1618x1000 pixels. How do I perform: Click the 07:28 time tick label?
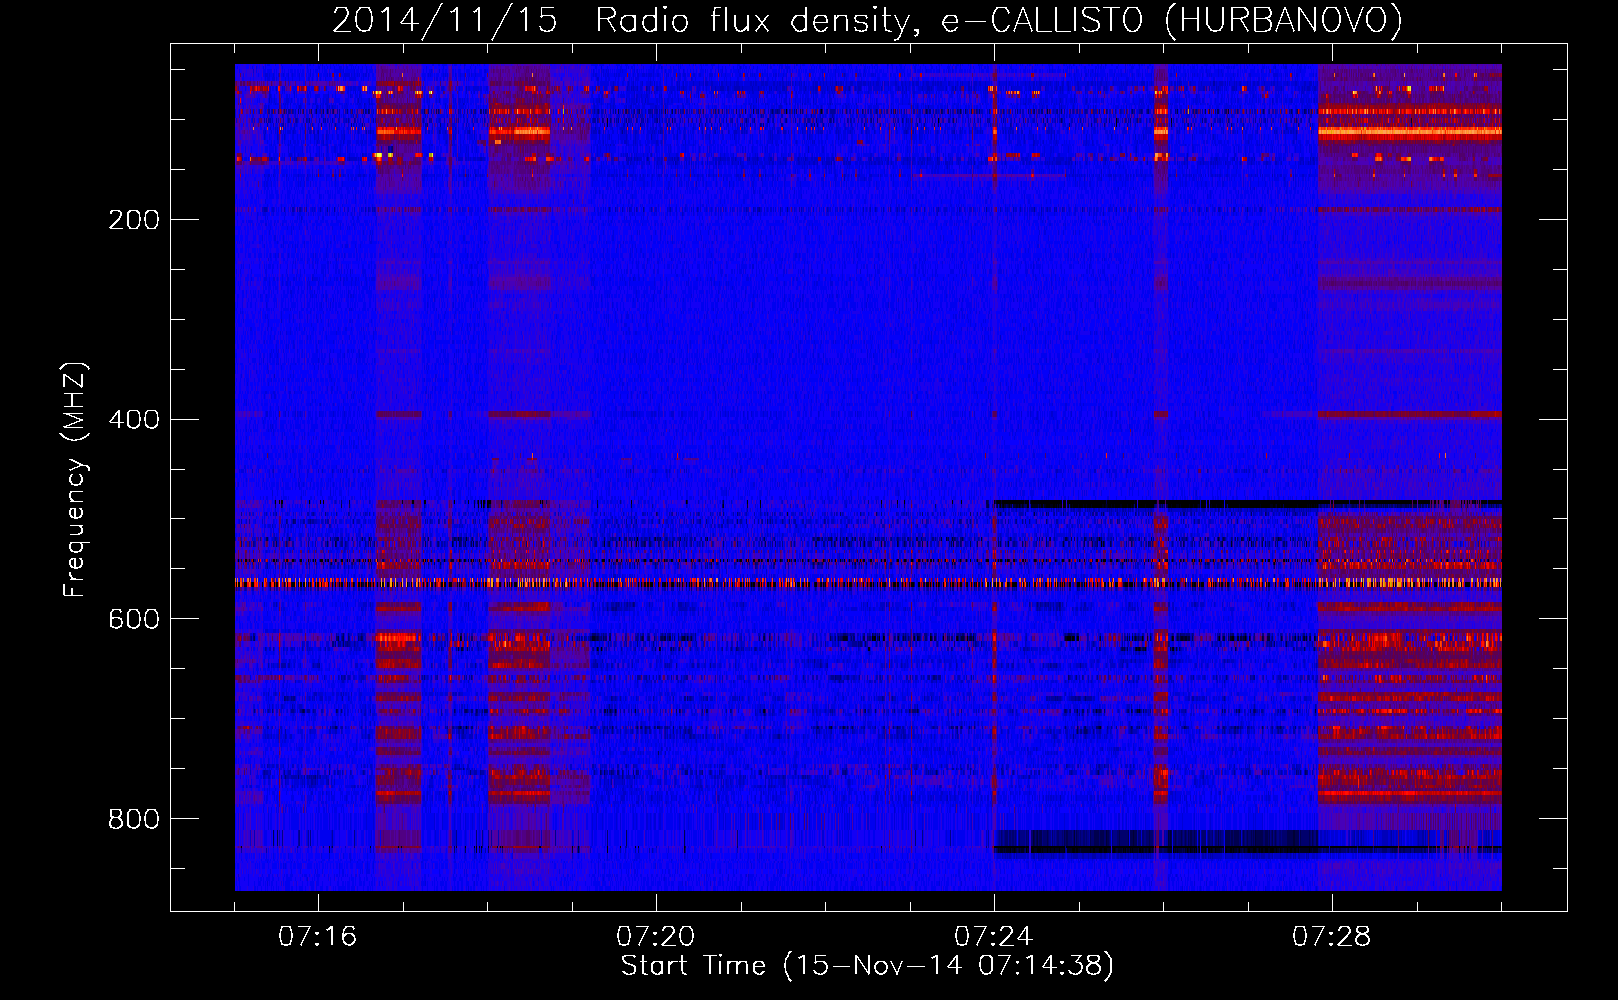coord(1331,937)
